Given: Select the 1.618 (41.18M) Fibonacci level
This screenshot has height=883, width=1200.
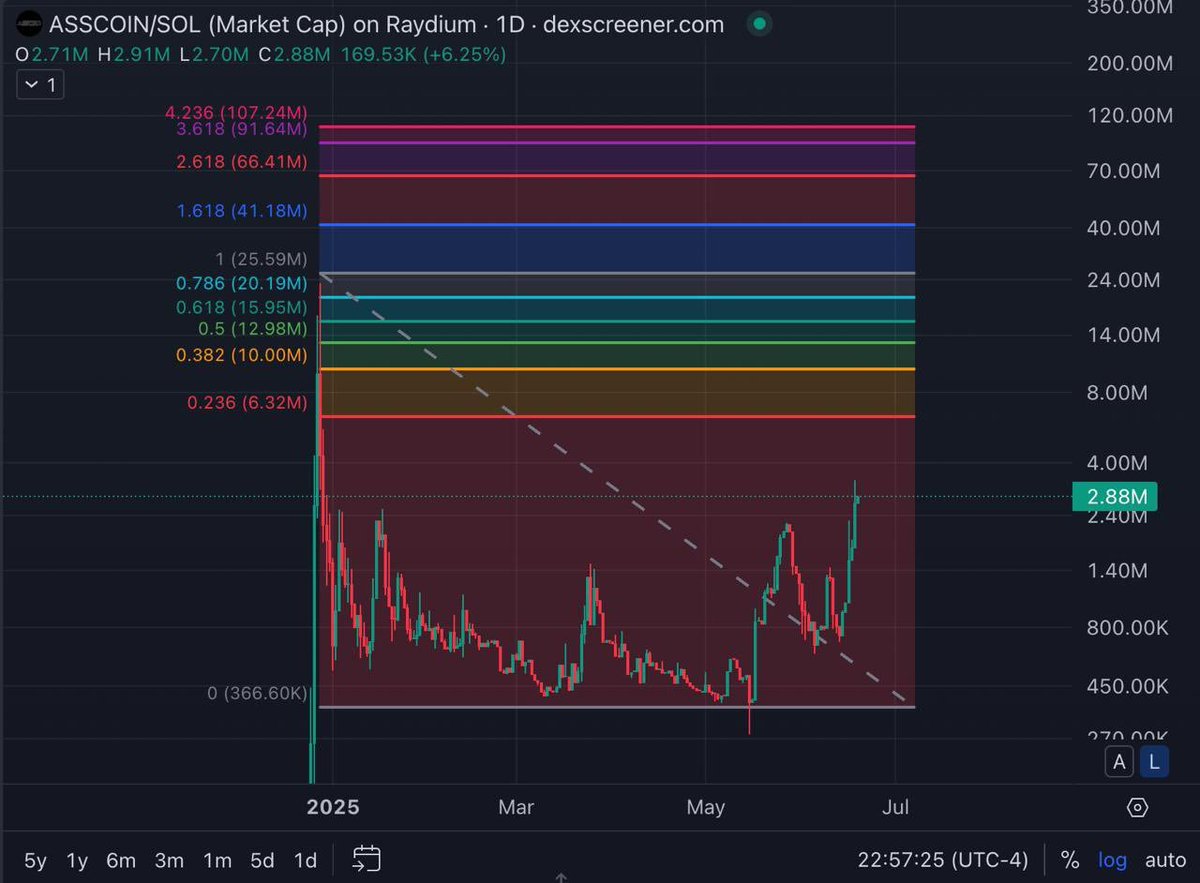Looking at the screenshot, I should pos(241,211).
